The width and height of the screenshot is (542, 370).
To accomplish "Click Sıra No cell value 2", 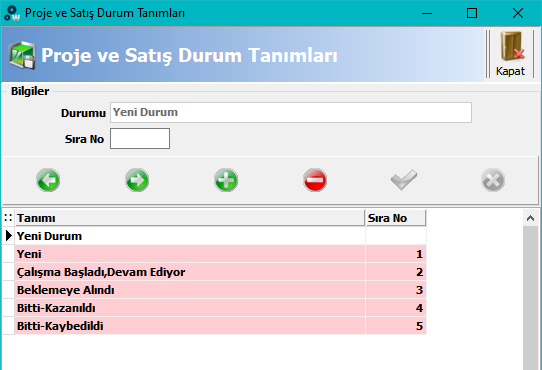I will coord(396,272).
